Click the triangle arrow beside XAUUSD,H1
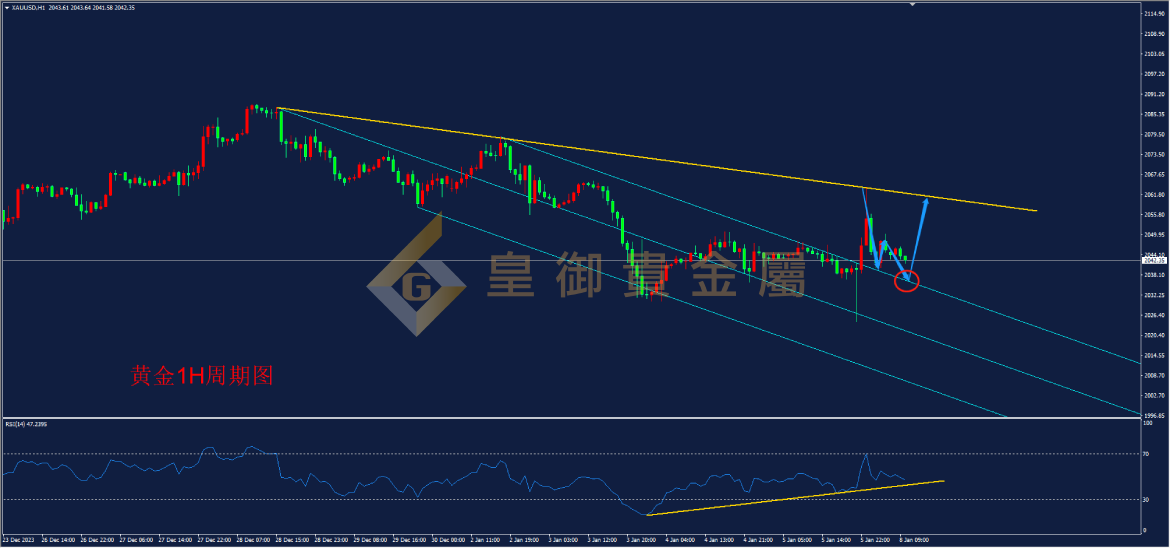The image size is (1170, 548). point(7,7)
